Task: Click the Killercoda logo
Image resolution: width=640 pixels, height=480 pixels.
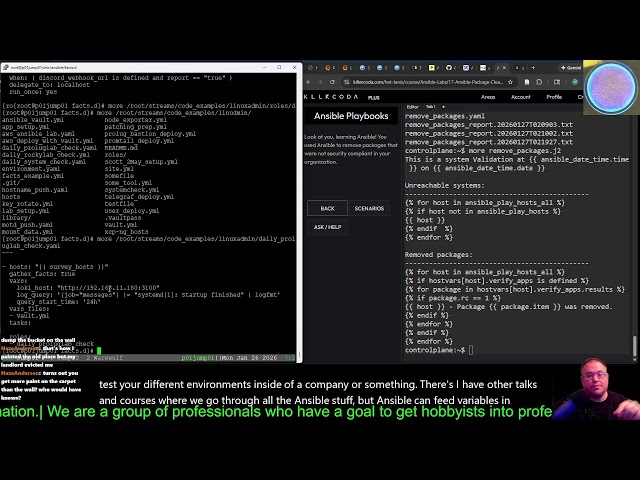Action: pos(331,97)
